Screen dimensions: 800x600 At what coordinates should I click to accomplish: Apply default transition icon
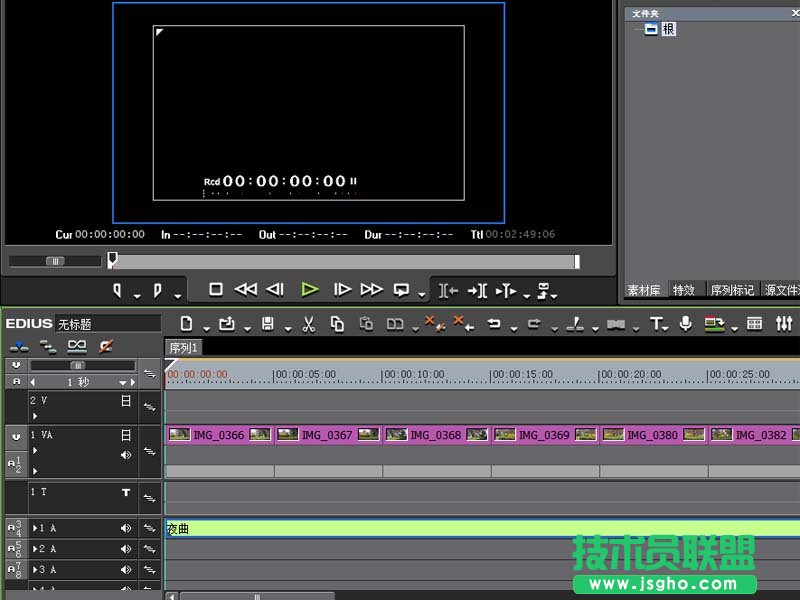[616, 324]
